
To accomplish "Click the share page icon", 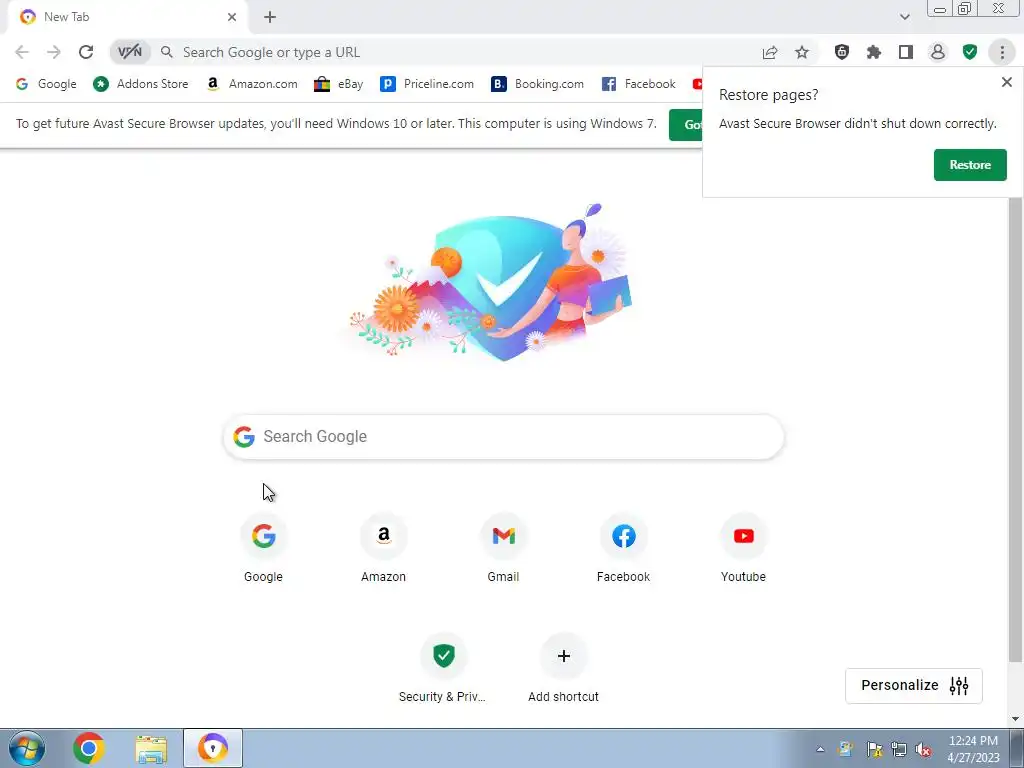I will click(x=770, y=52).
